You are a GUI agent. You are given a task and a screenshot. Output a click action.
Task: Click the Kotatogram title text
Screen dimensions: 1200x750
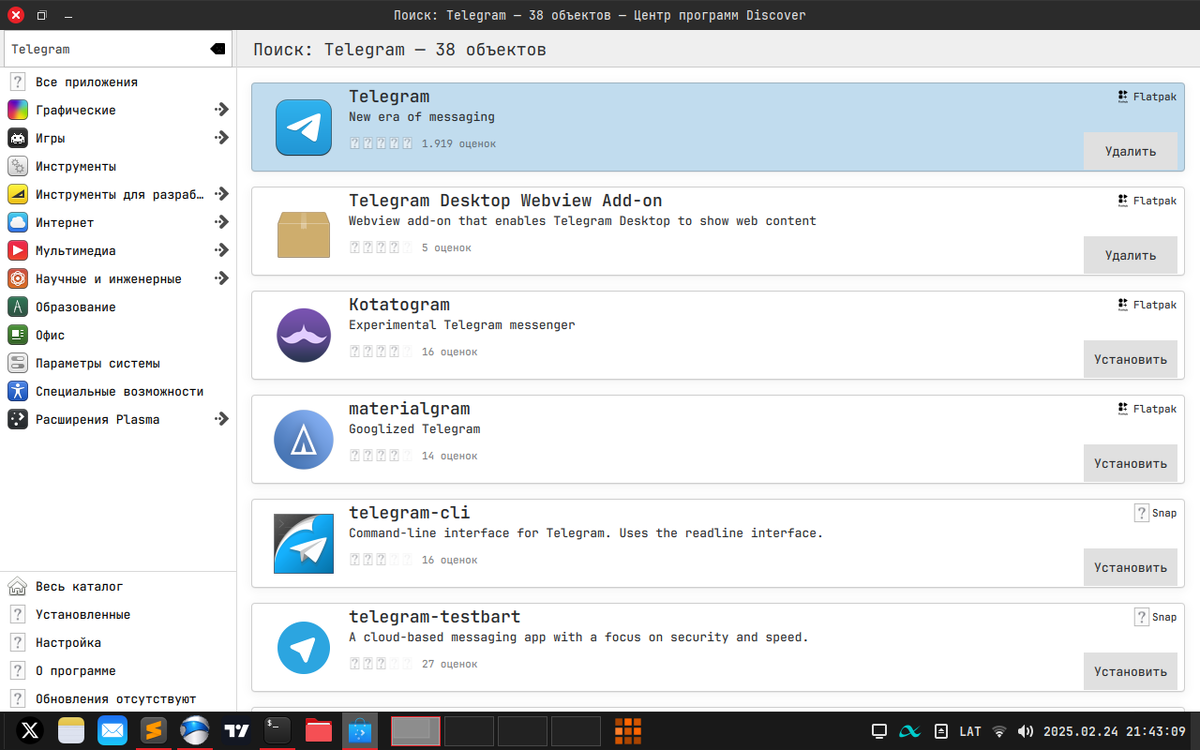coord(399,305)
